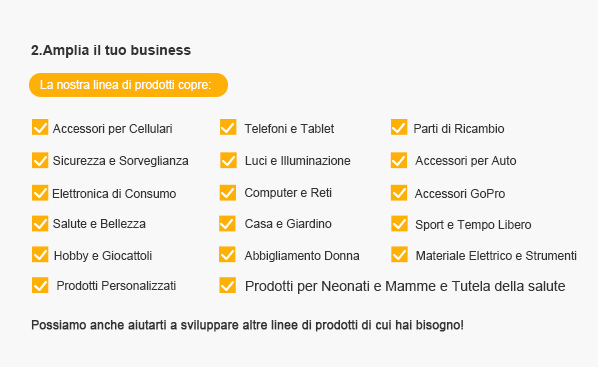Click the orange La nostra linea di prodotti button
The height and width of the screenshot is (367, 598).
(129, 85)
